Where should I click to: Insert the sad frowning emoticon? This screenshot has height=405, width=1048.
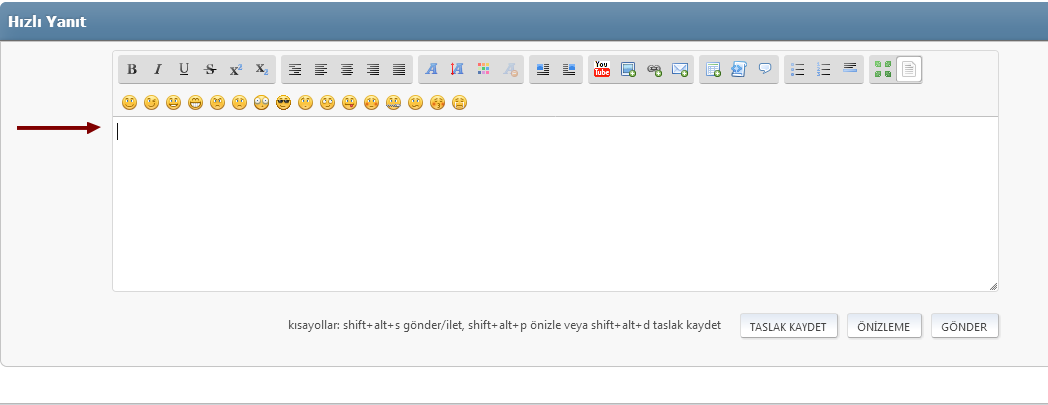coord(239,103)
